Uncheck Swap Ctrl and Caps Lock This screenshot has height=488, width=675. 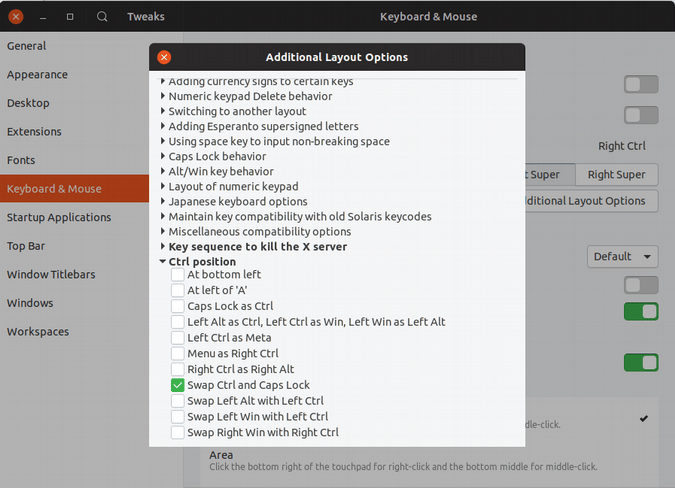[x=177, y=385]
